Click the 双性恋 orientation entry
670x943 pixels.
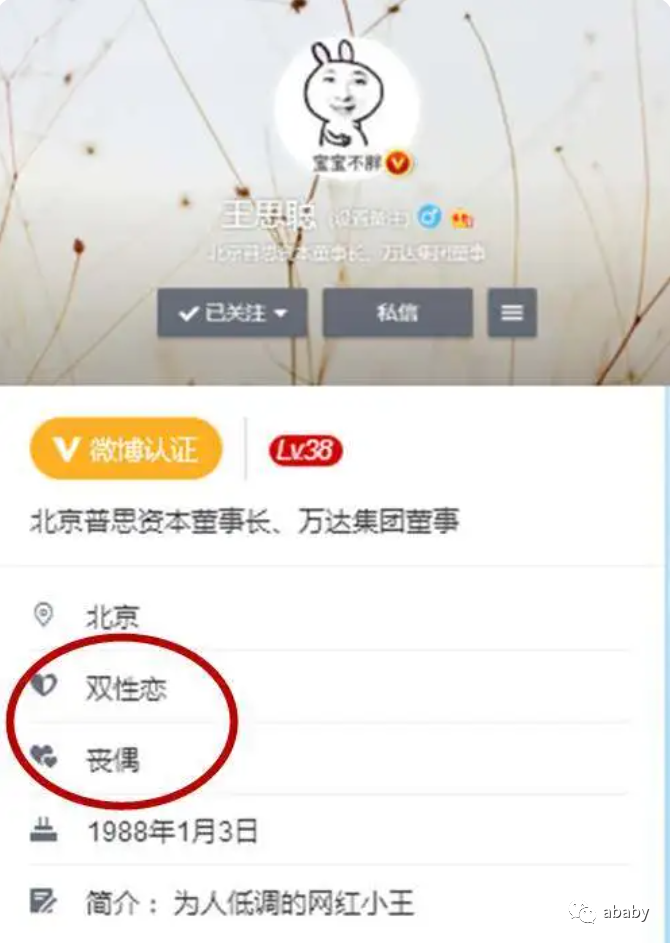click(126, 688)
